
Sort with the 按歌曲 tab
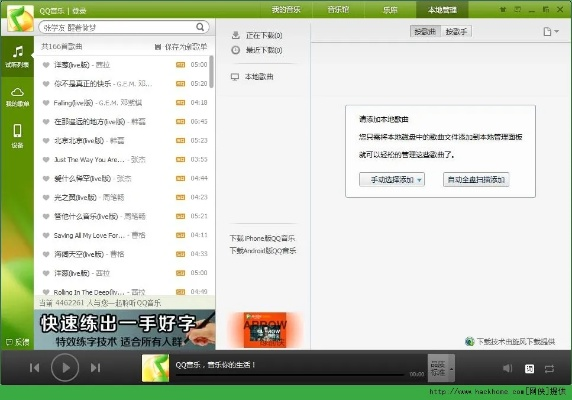[425, 32]
